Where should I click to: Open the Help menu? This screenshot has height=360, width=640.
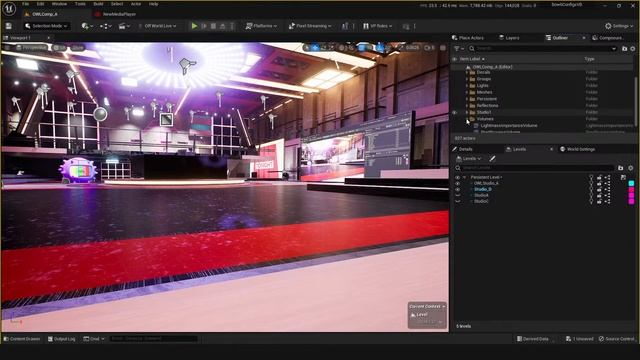coord(153,4)
